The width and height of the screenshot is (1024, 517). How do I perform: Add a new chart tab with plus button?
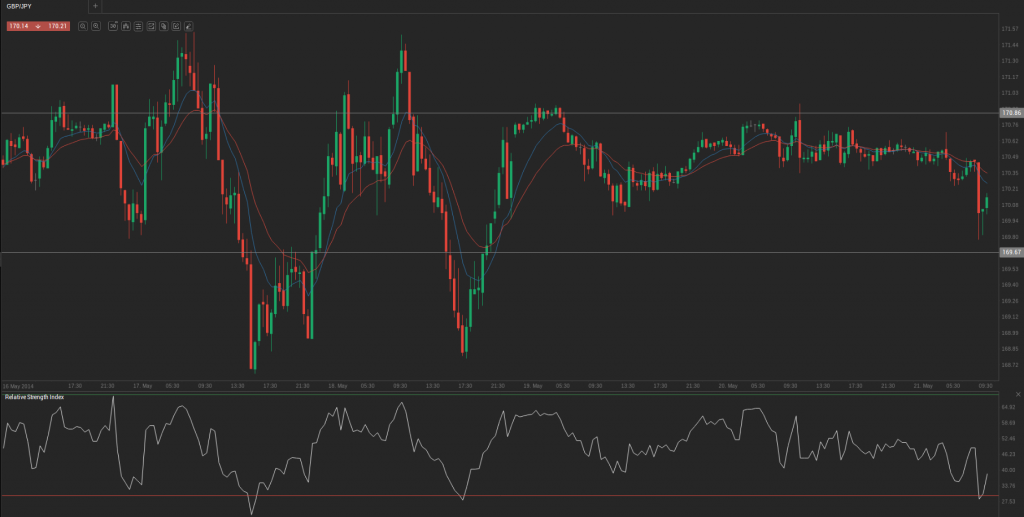[95, 6]
